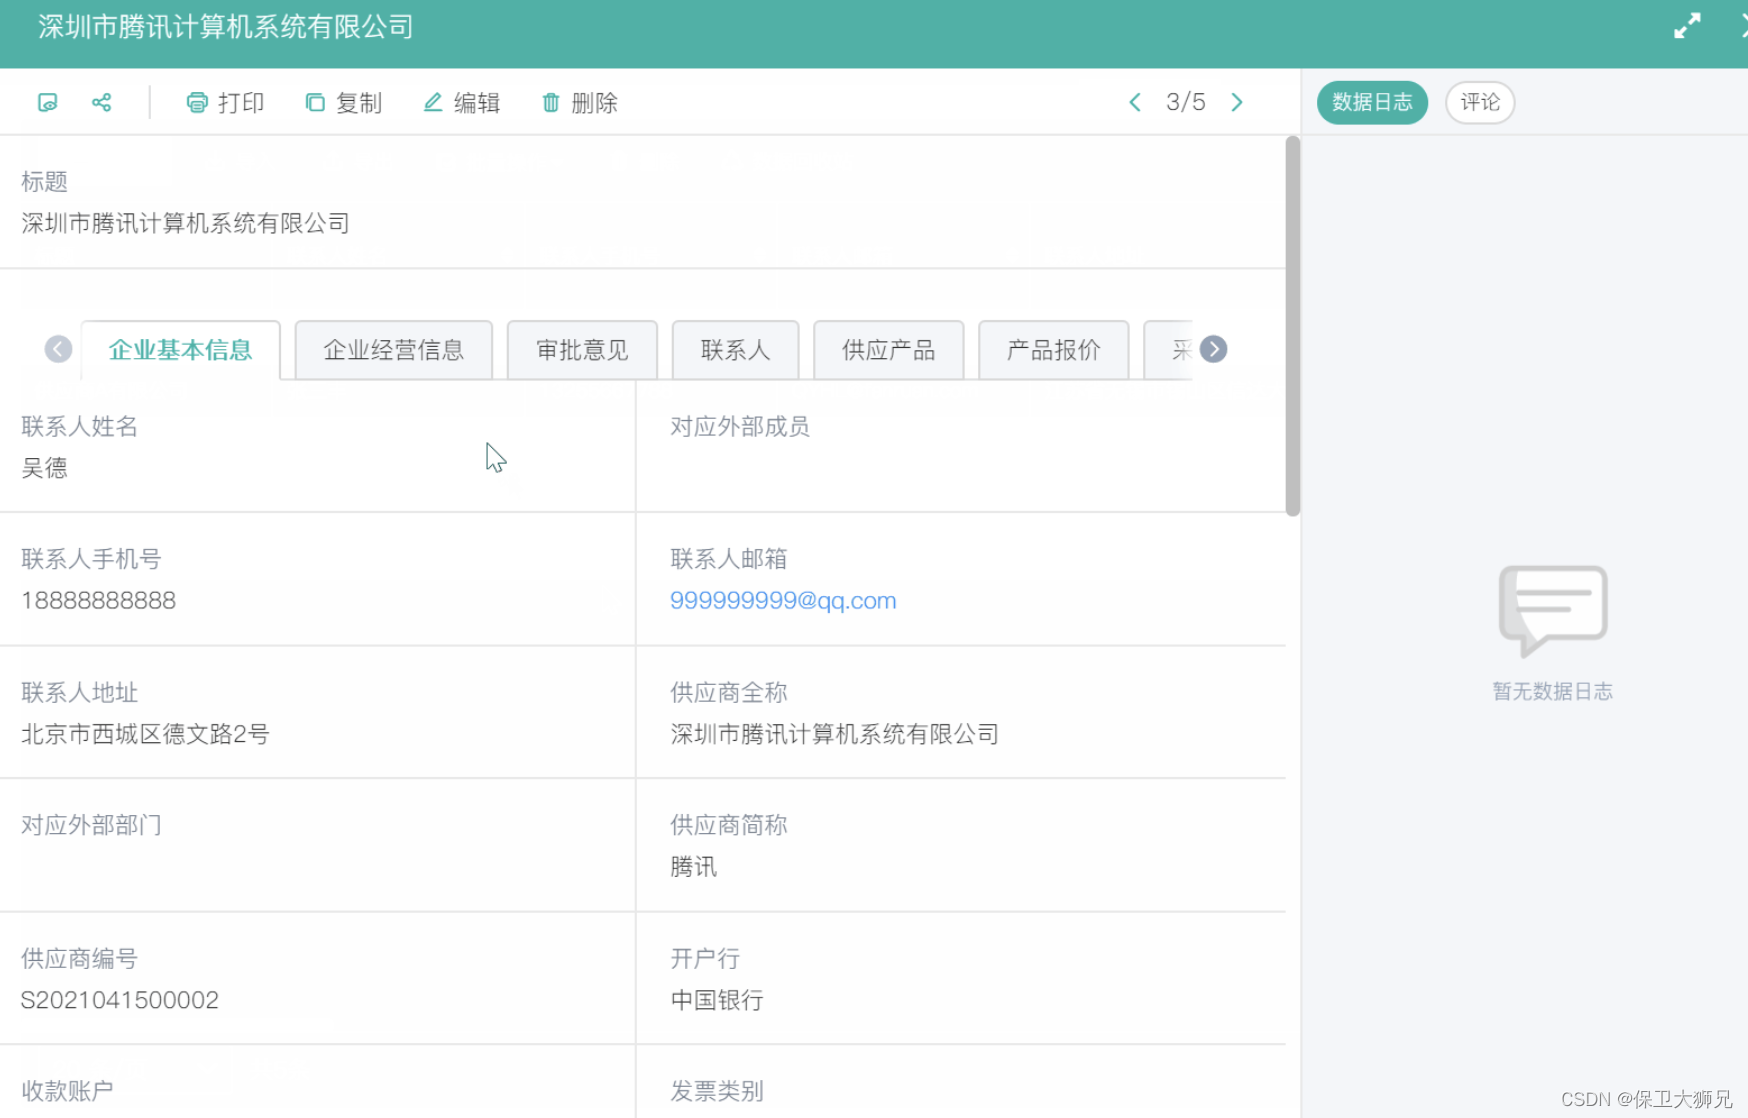Click the 删除 trash icon
The image size is (1748, 1118).
pos(551,102)
